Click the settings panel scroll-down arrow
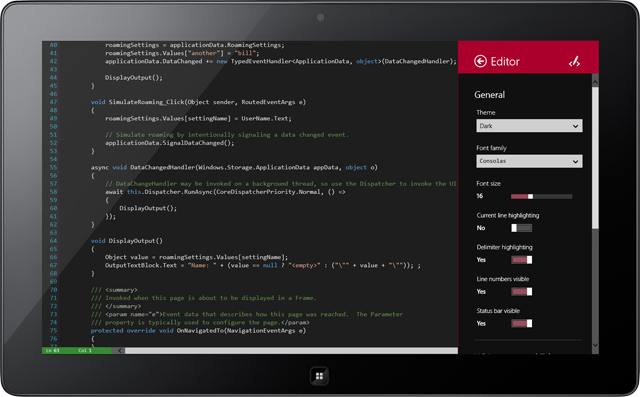This screenshot has width=640, height=397. (x=595, y=345)
